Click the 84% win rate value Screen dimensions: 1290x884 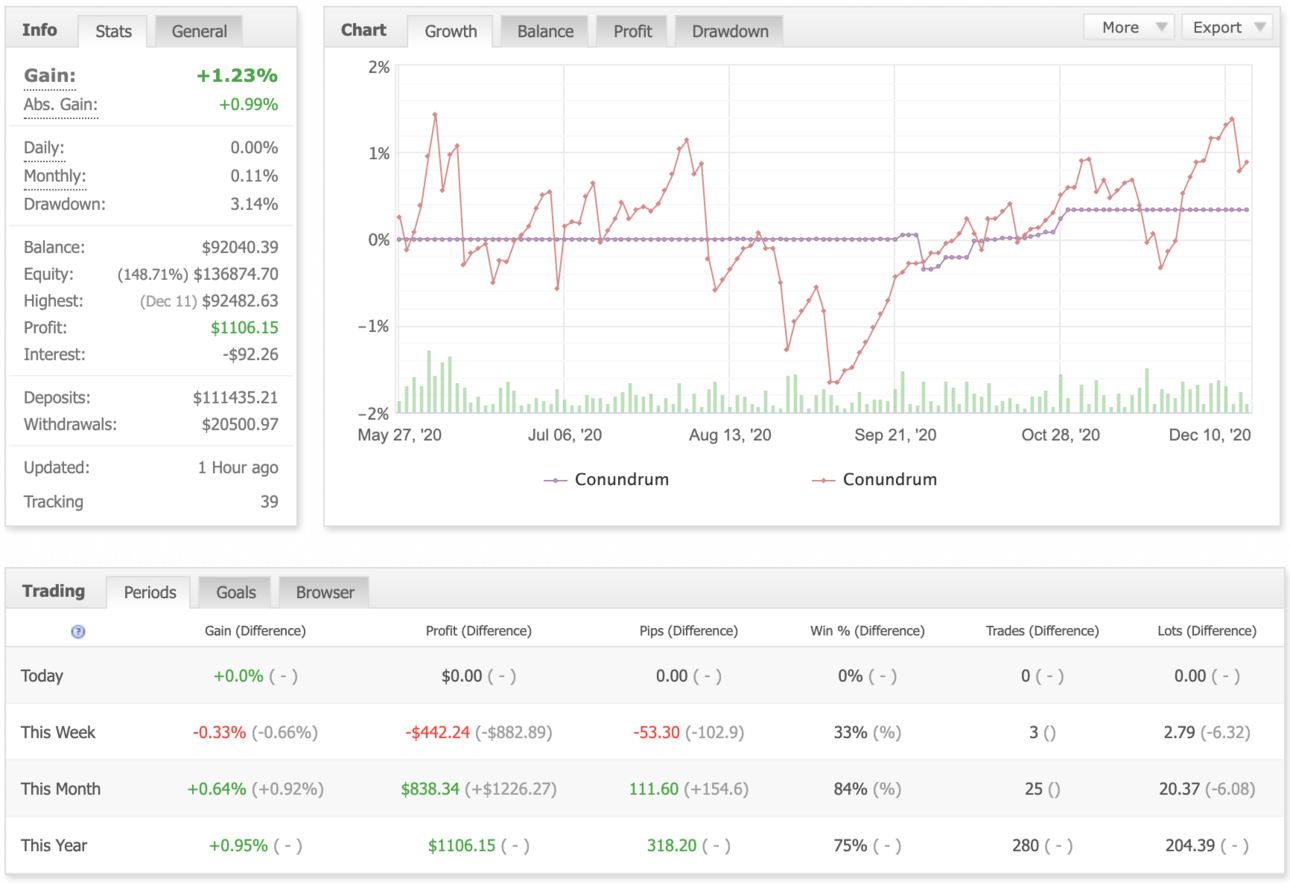[x=850, y=789]
